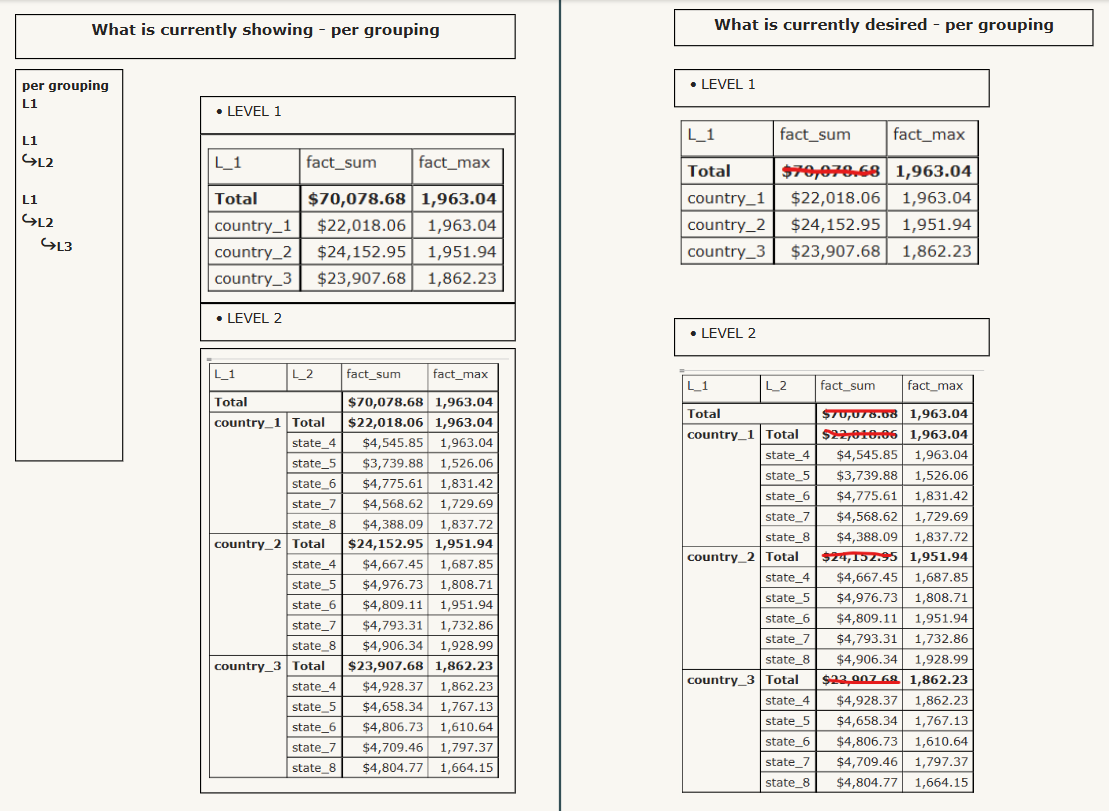Image resolution: width=1109 pixels, height=811 pixels.
Task: Click $4,545.85 in left Level 2 table
Action: click(393, 443)
